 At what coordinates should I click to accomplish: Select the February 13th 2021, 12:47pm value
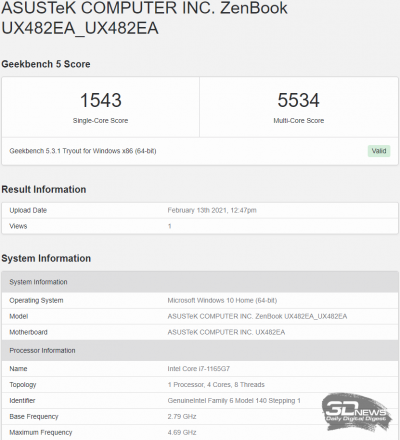212,210
